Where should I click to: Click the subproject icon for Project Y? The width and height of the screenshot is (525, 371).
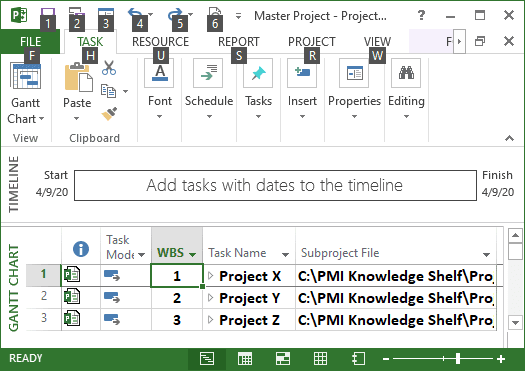(72, 297)
